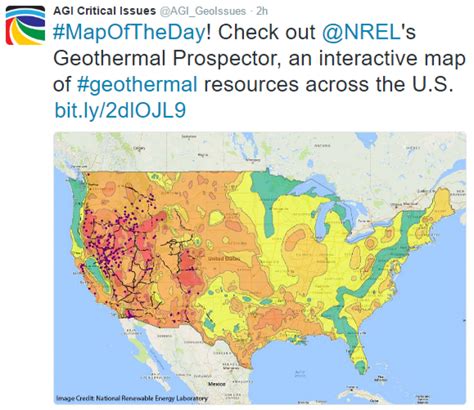Click the Mexico label on the map
The height and width of the screenshot is (410, 474).
point(217,384)
